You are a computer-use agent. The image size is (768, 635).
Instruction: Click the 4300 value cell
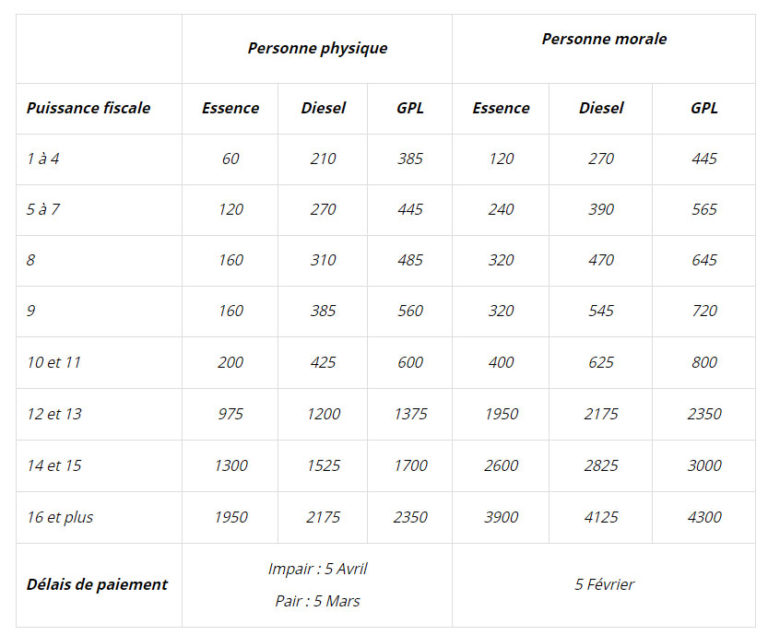click(x=704, y=517)
